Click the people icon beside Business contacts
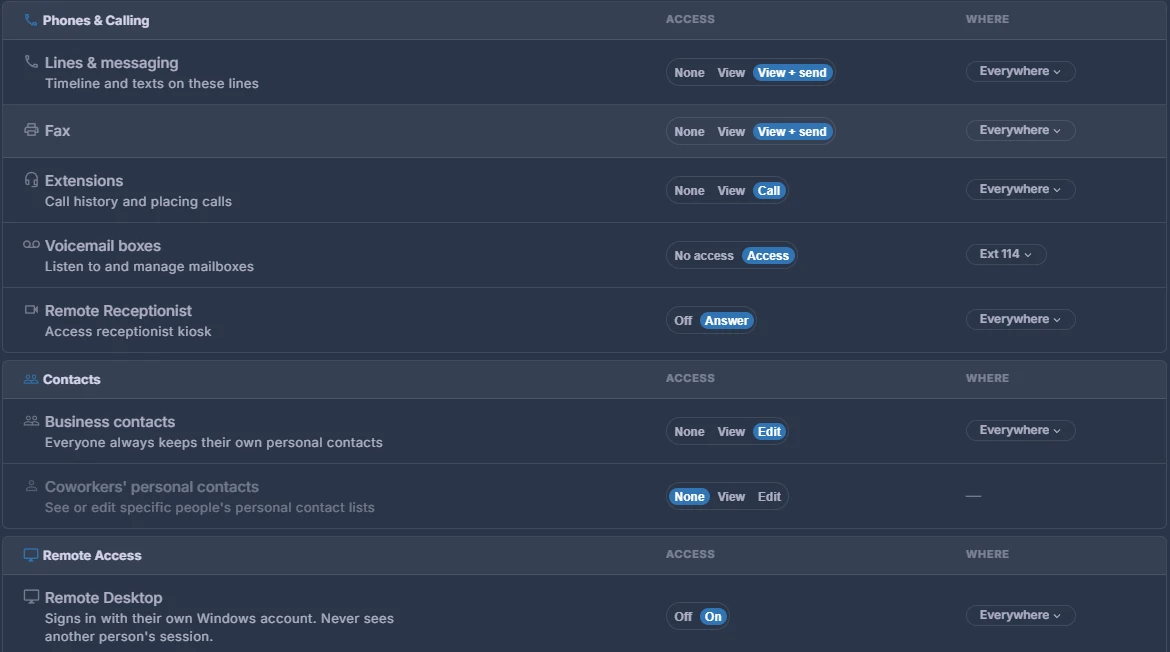 pyautogui.click(x=31, y=421)
